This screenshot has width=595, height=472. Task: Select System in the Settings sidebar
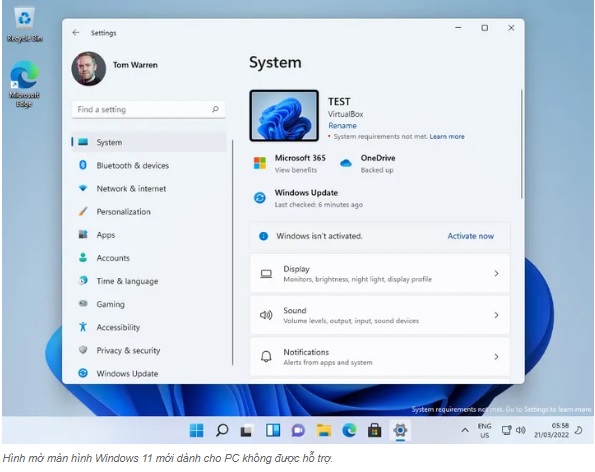[x=149, y=142]
